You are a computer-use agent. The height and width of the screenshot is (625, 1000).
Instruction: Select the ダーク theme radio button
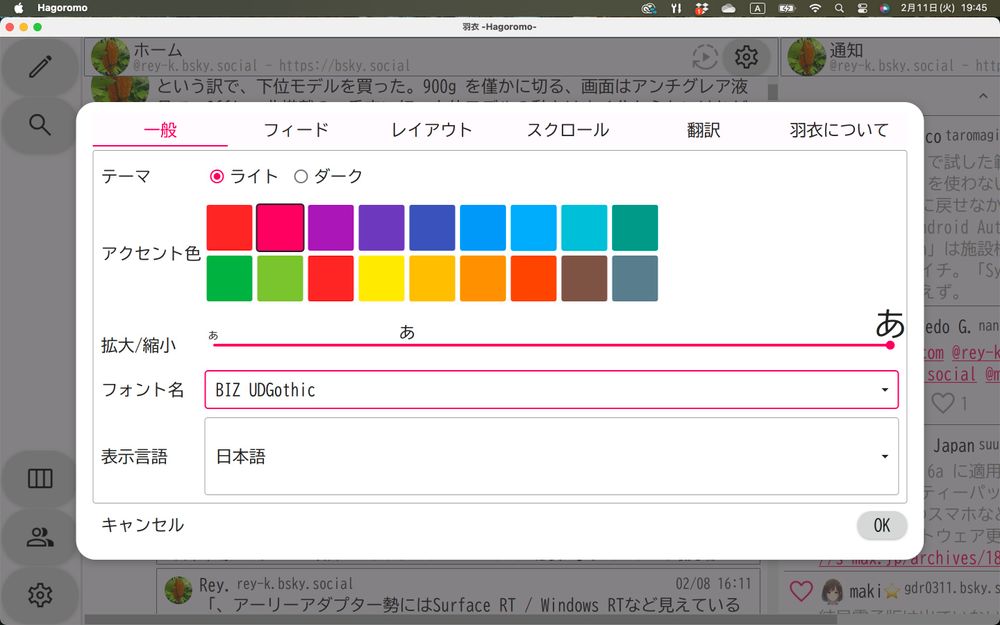[301, 176]
